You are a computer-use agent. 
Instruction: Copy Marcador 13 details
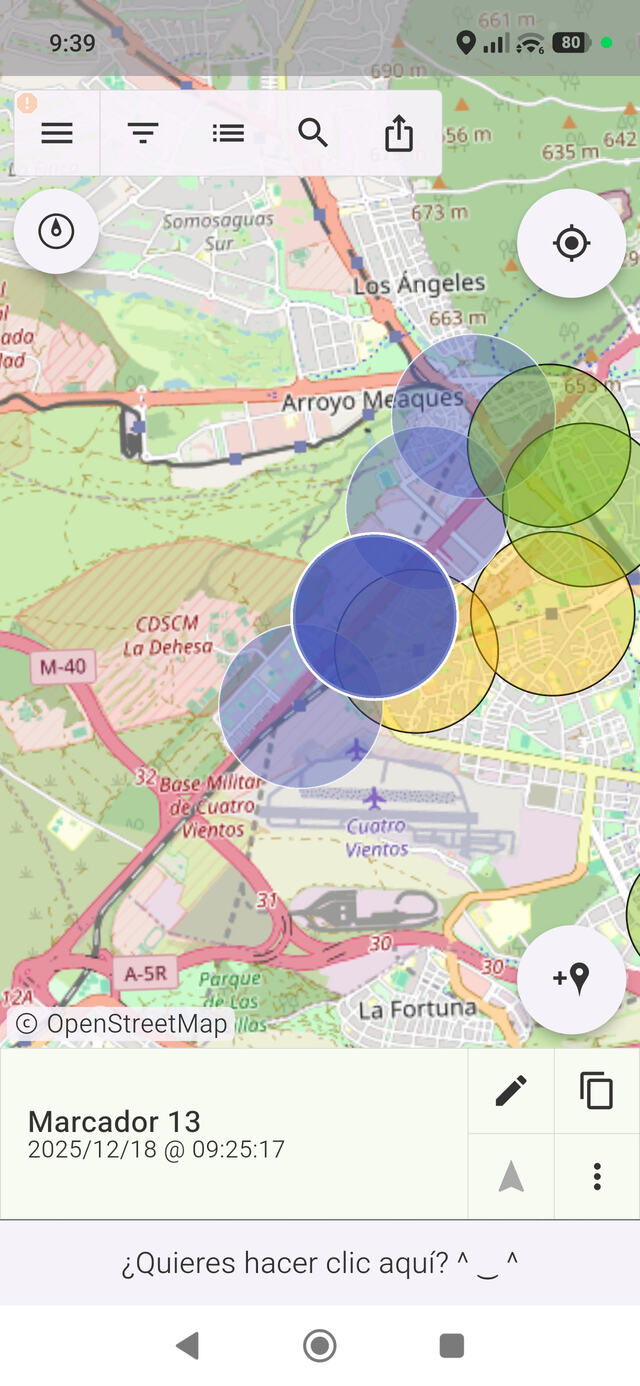(x=597, y=1091)
